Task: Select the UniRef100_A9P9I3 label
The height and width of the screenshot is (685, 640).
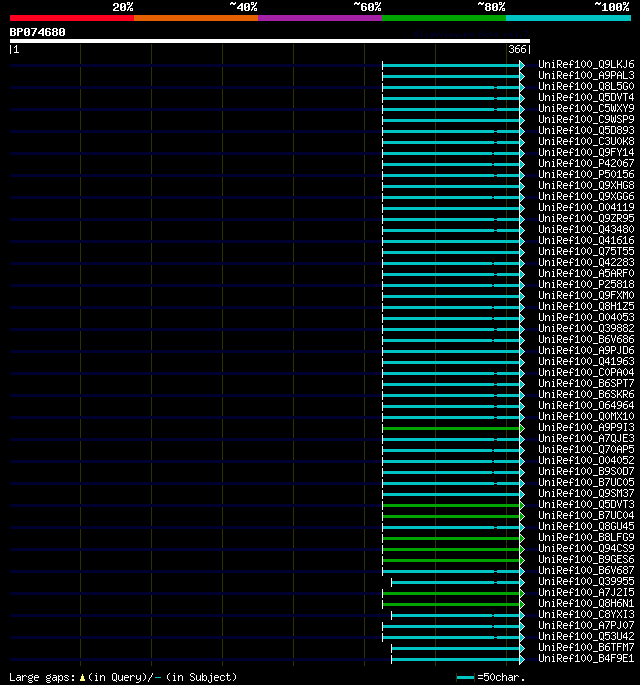Action: [586, 427]
